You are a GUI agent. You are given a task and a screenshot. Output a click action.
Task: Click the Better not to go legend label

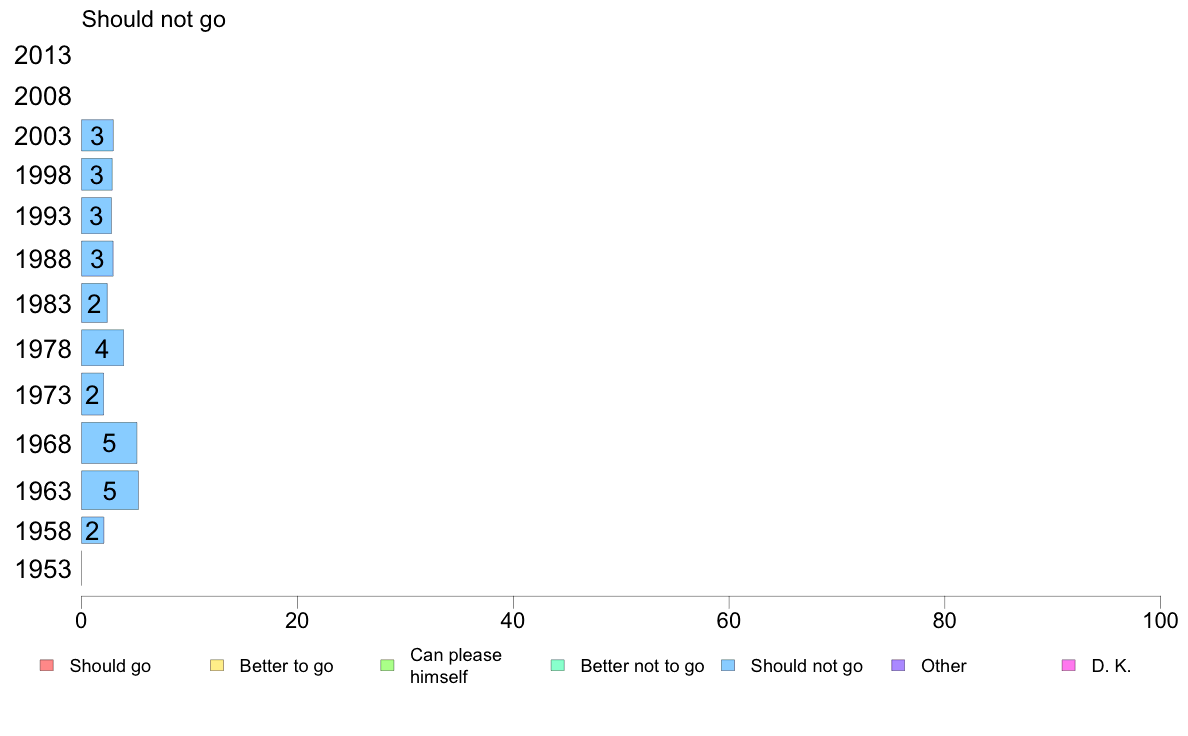(x=642, y=666)
